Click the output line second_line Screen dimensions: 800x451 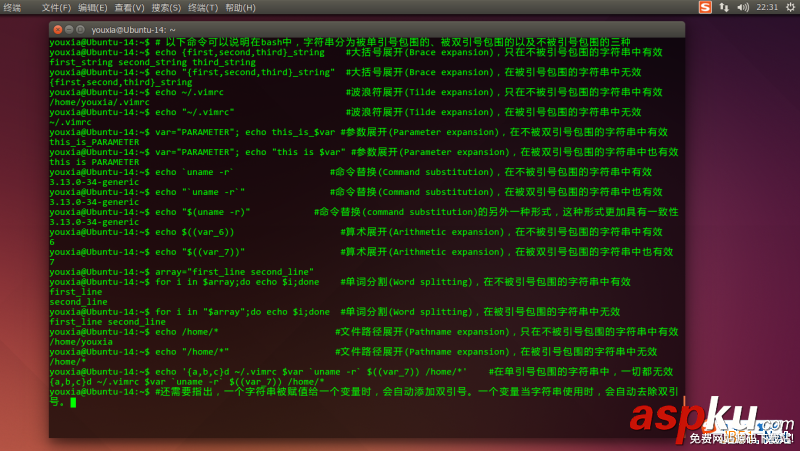(79, 302)
